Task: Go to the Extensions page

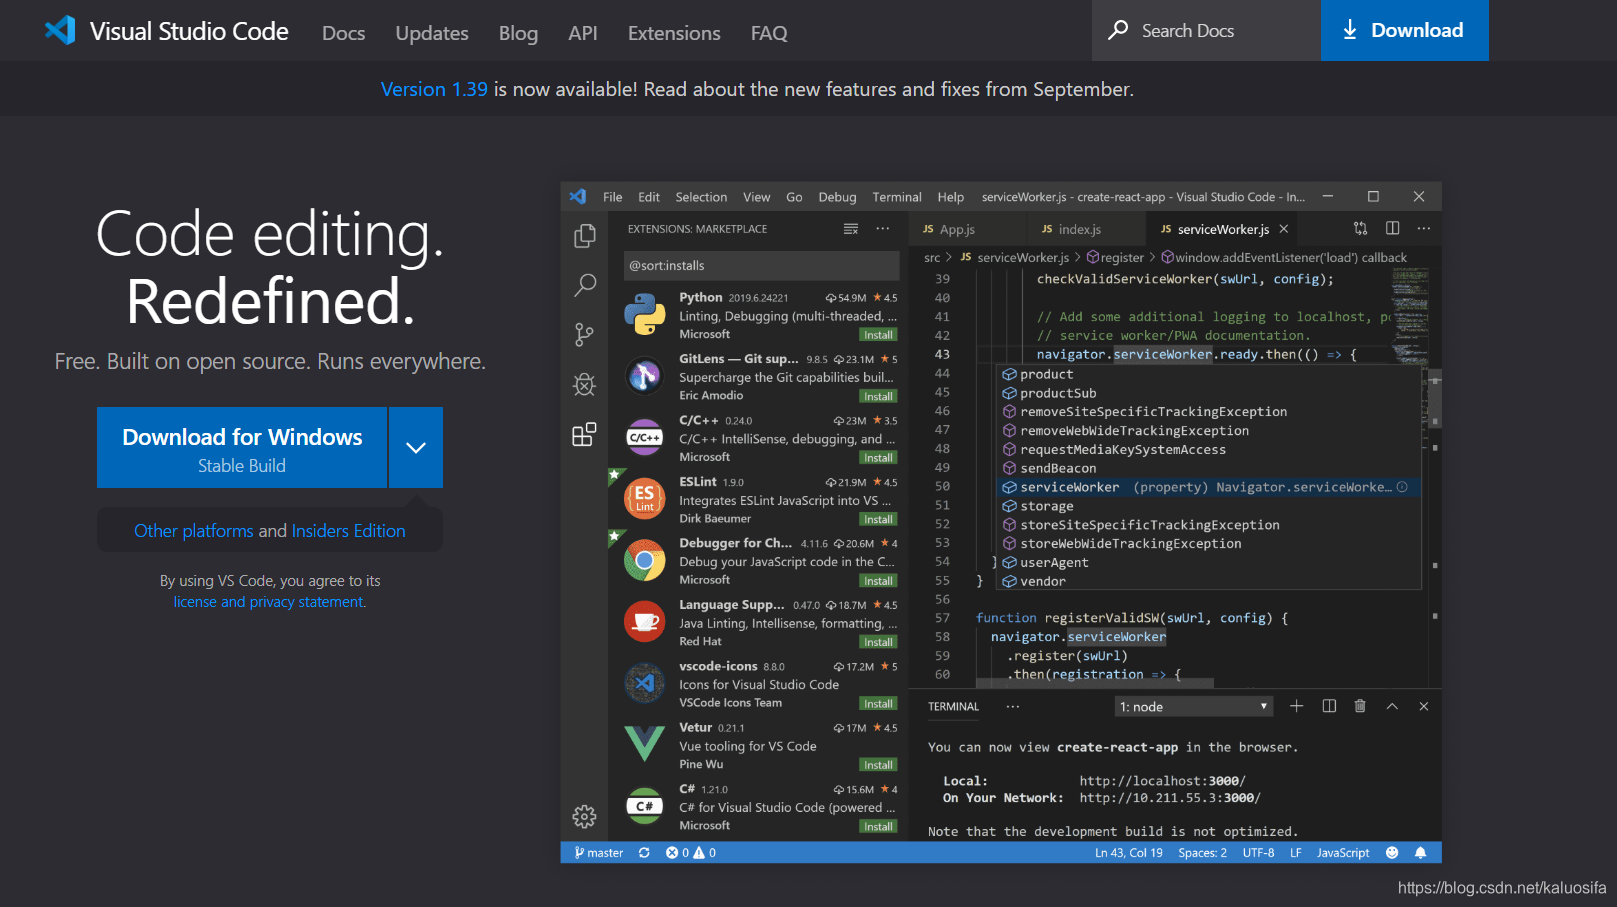Action: click(674, 33)
